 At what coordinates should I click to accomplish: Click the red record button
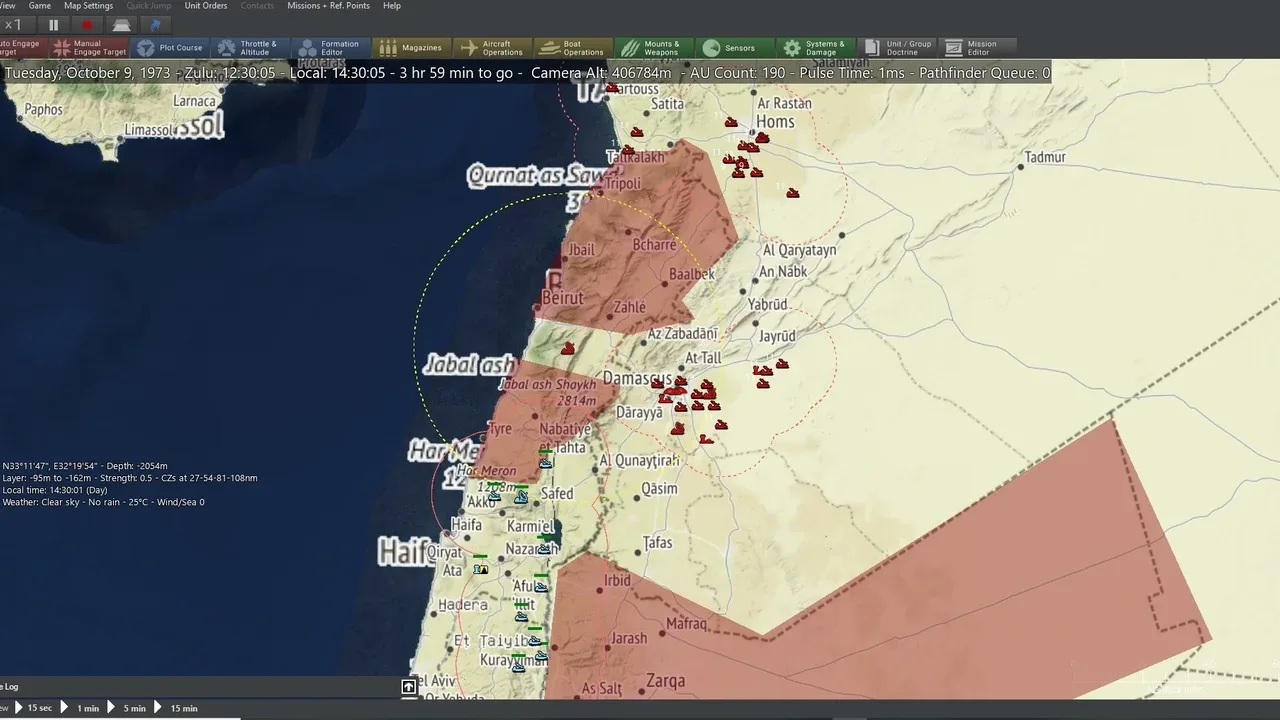coord(87,25)
